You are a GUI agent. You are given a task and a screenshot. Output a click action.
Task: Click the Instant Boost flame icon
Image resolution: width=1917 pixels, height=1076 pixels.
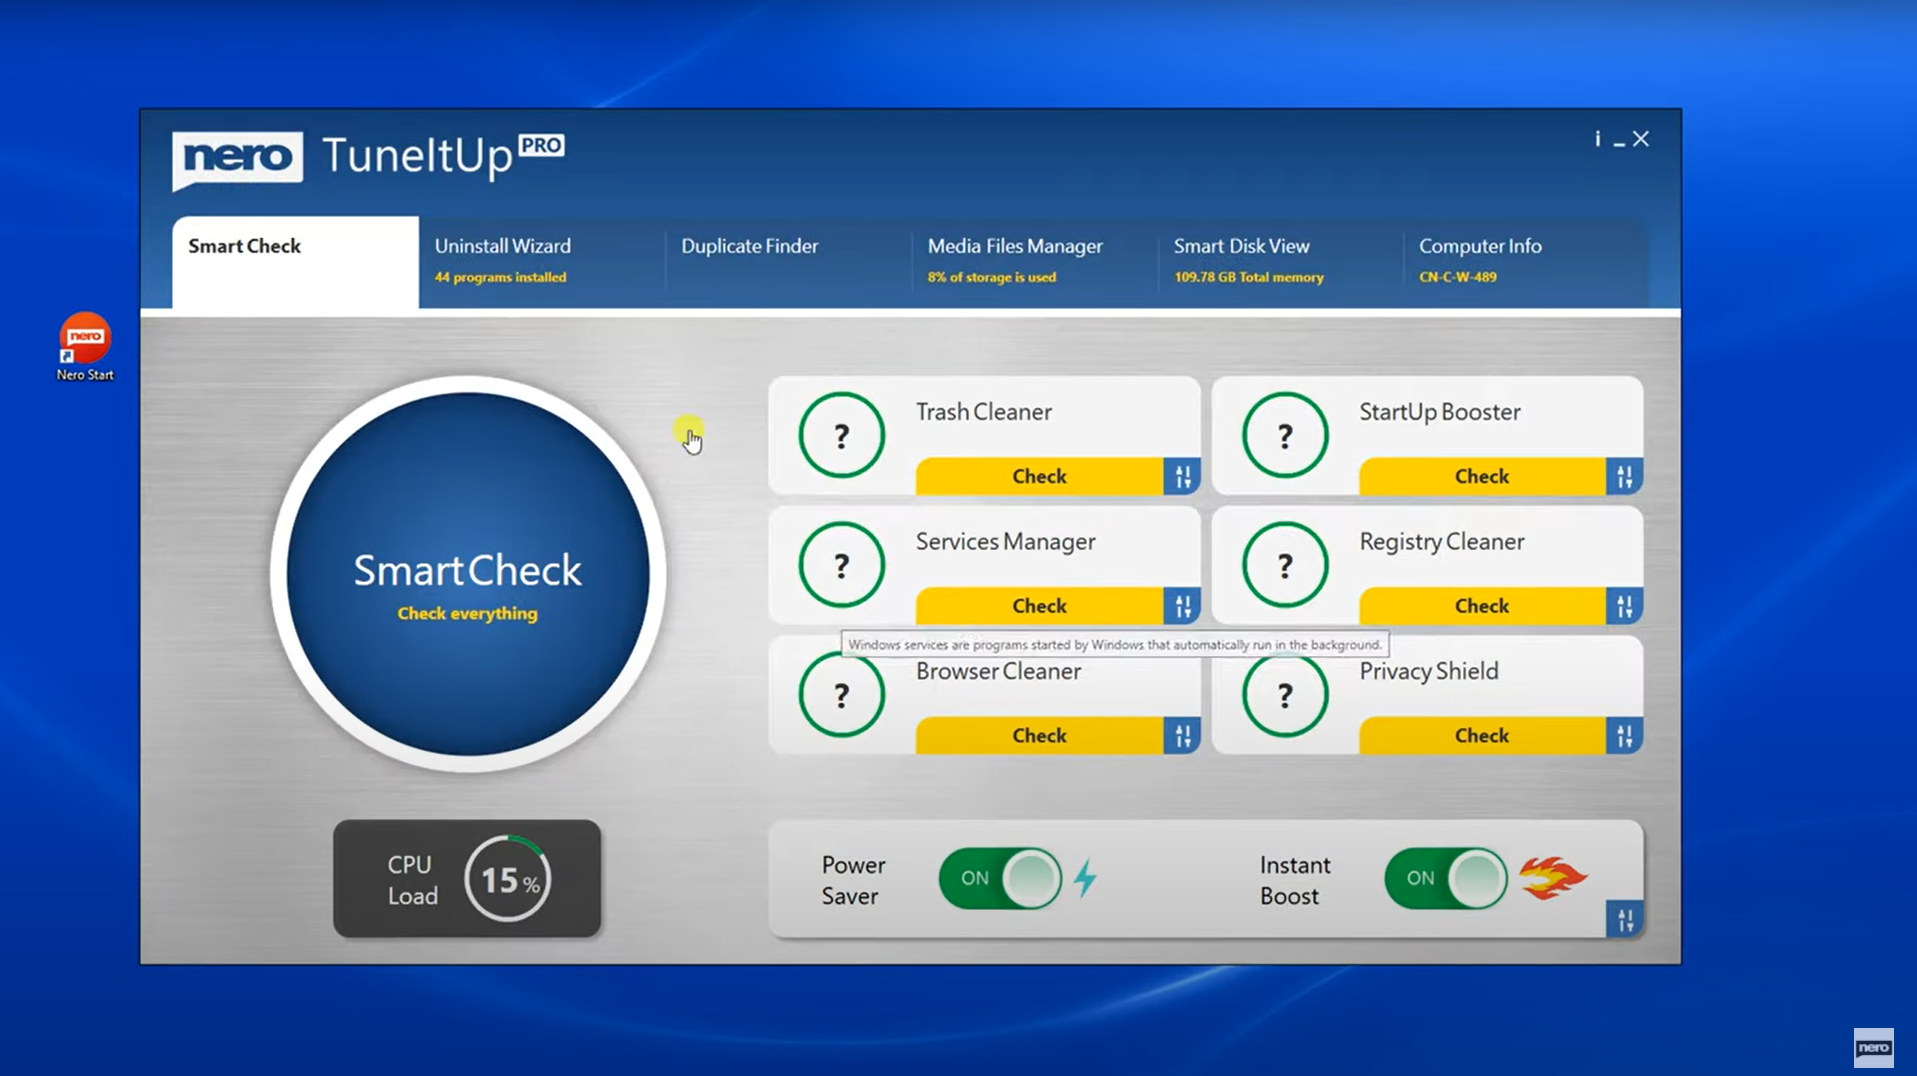click(1552, 878)
